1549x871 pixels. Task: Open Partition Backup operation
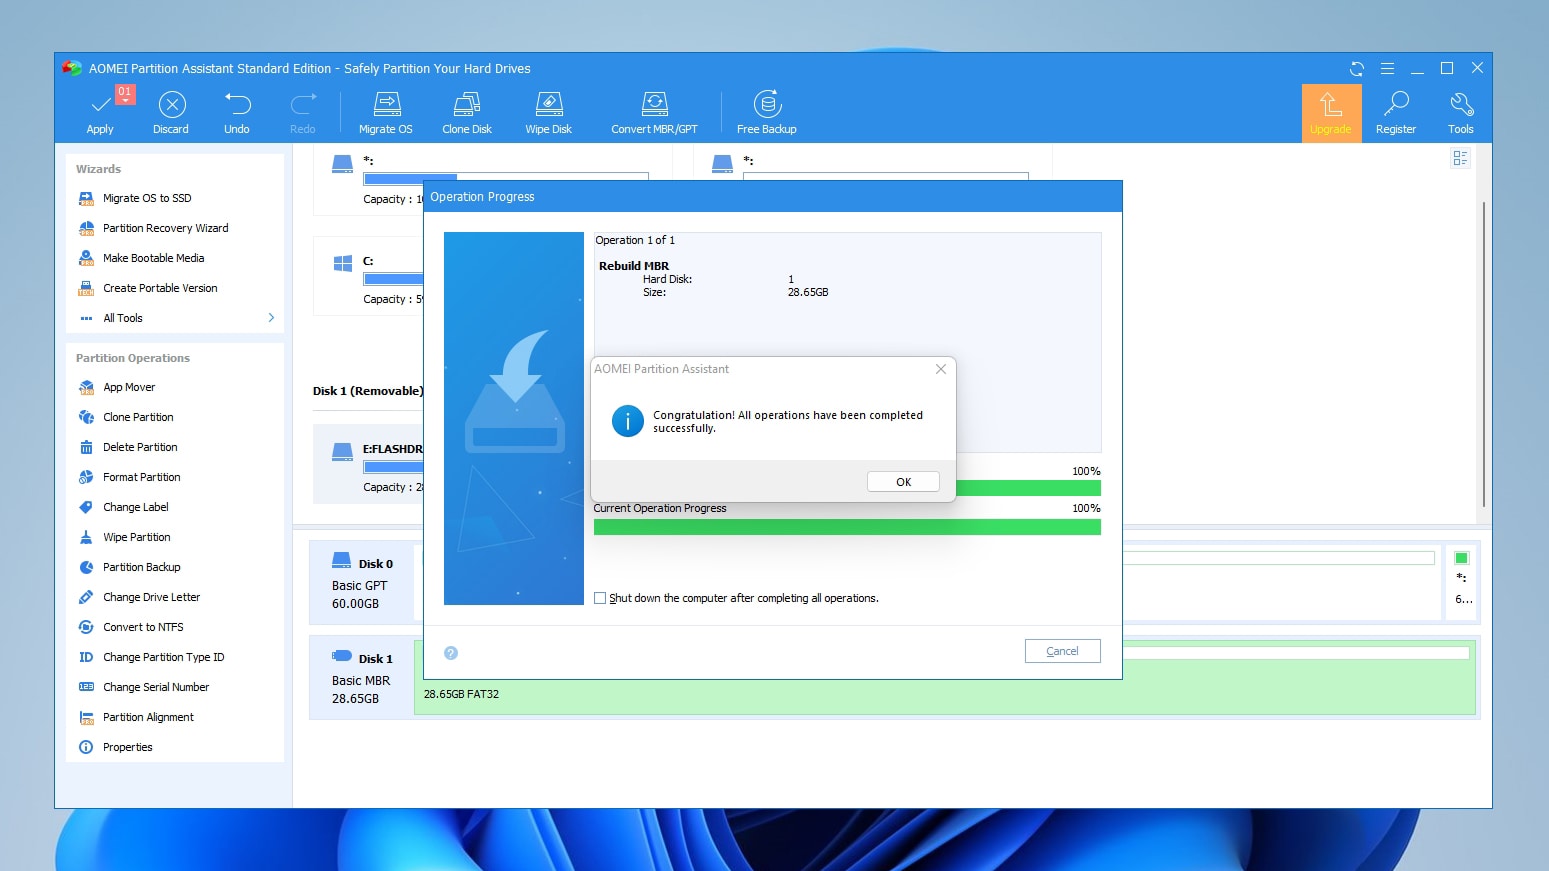tap(141, 567)
